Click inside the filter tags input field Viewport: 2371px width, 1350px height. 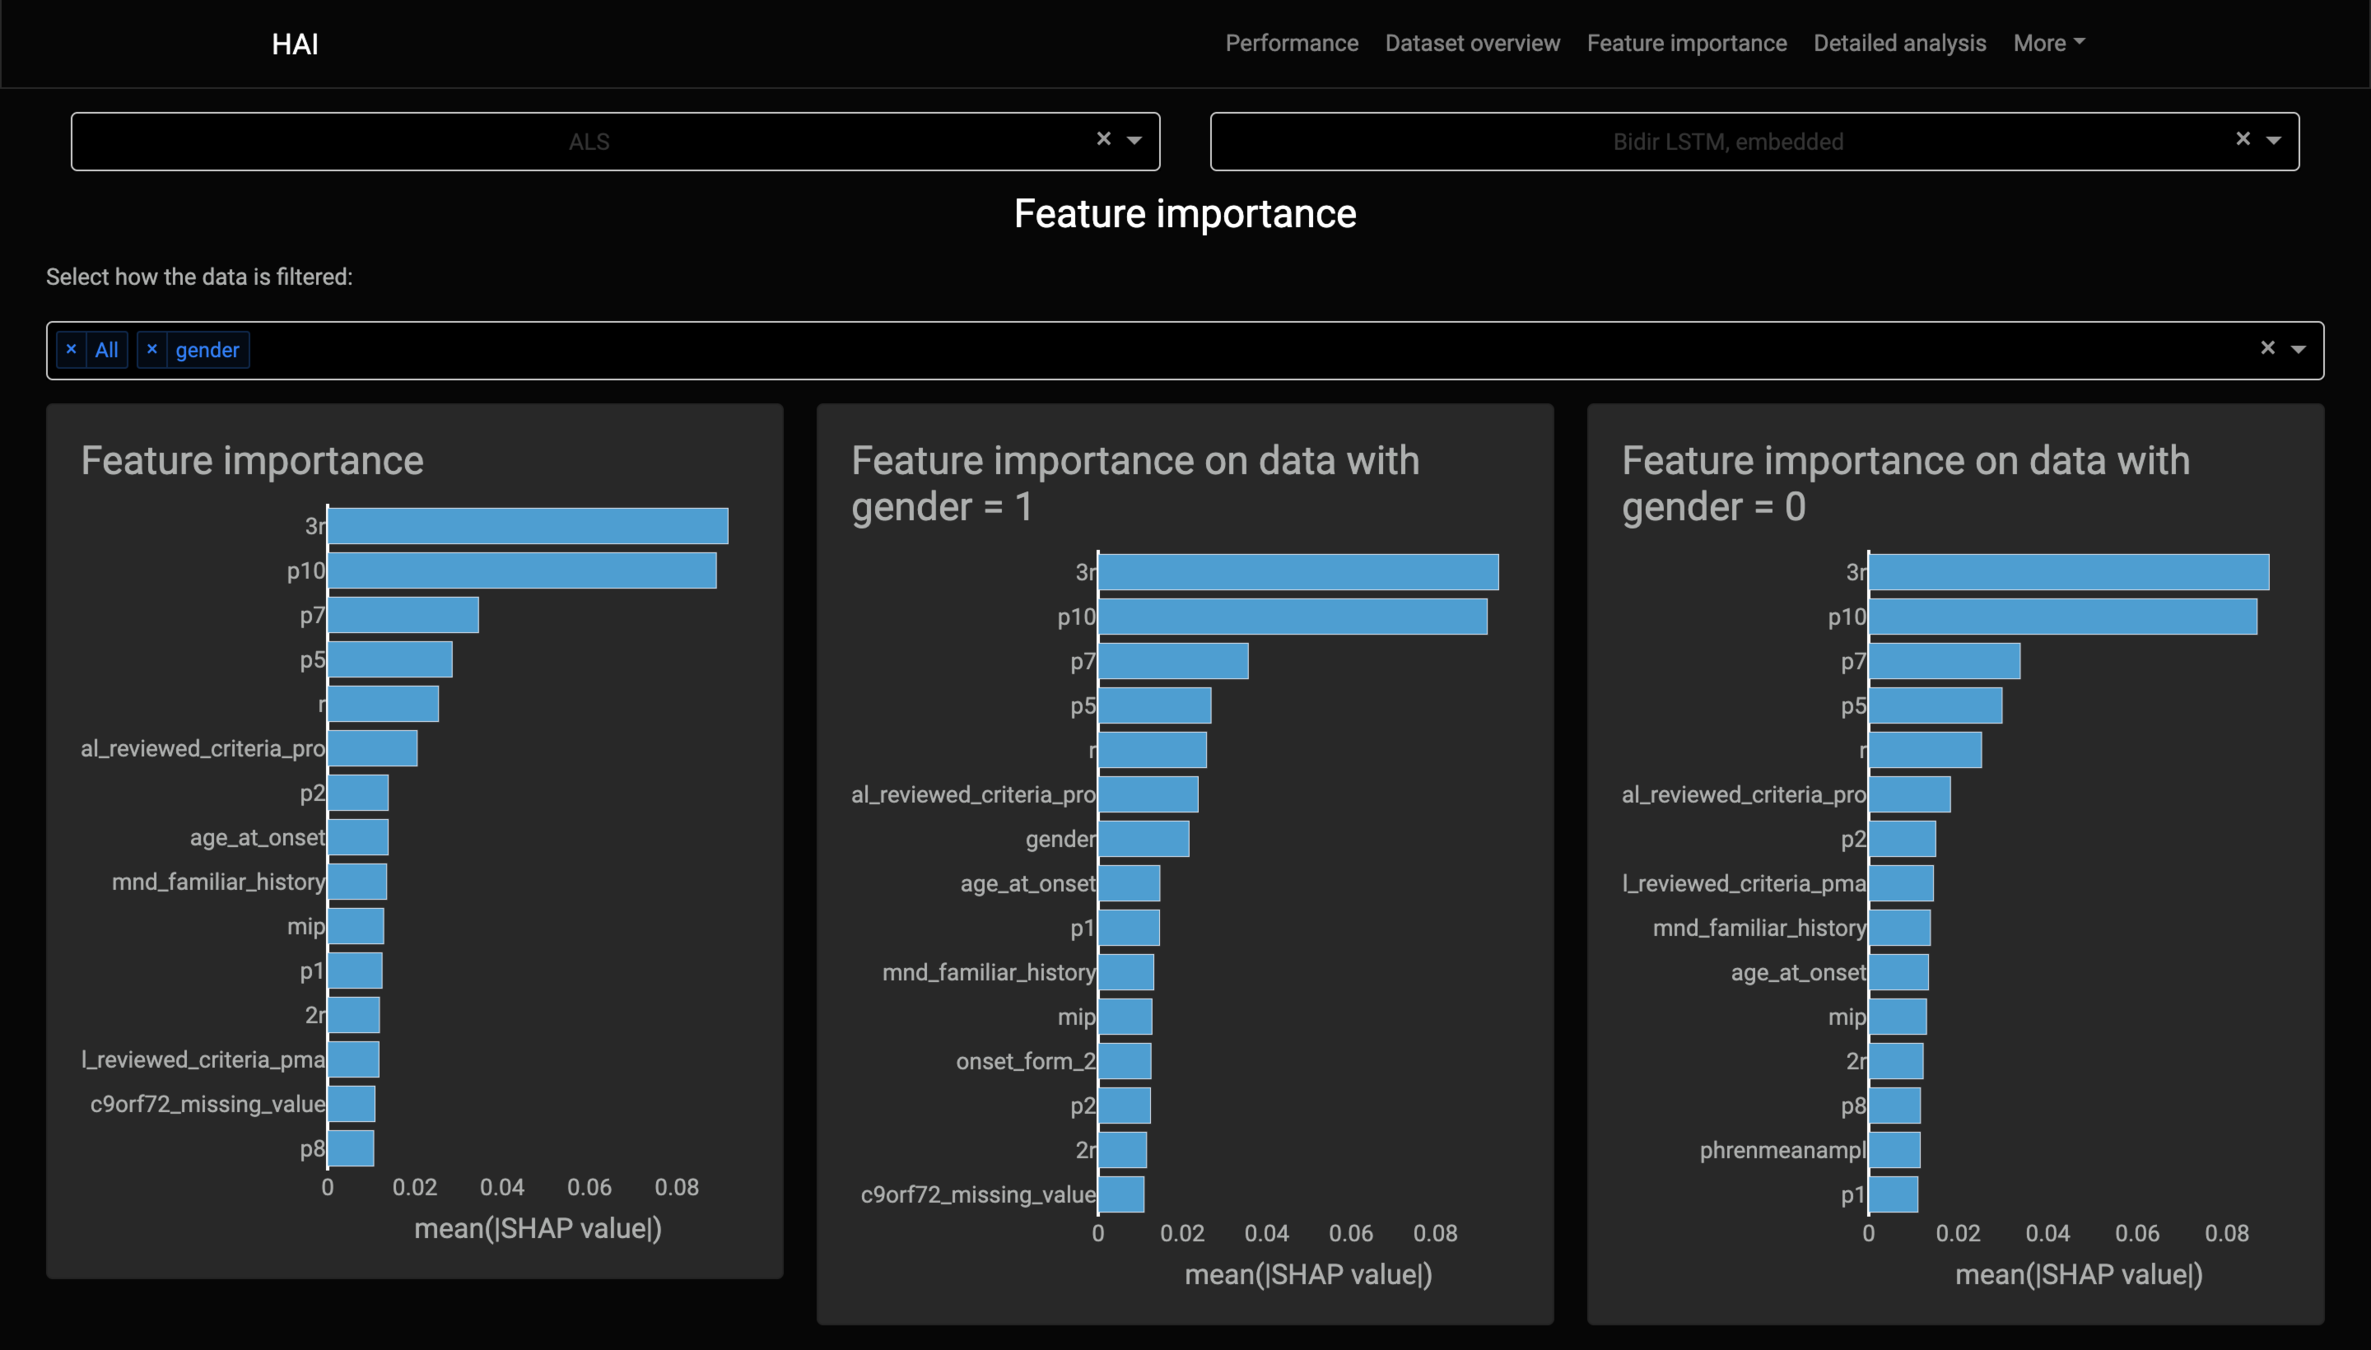click(x=1200, y=350)
